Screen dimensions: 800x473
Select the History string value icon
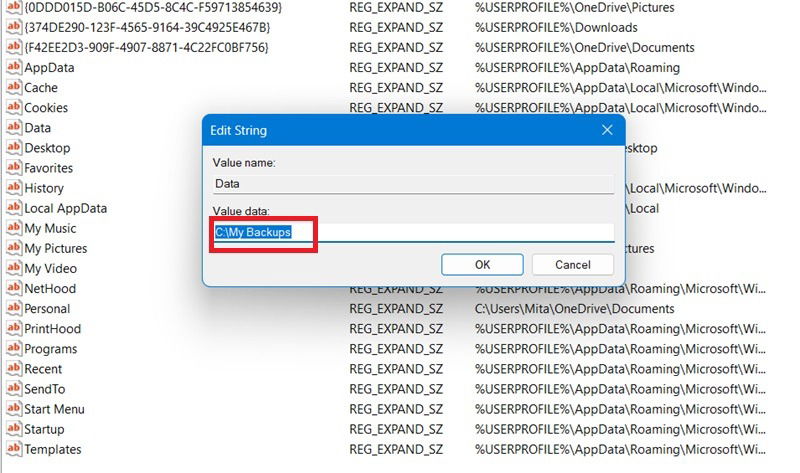(x=14, y=187)
